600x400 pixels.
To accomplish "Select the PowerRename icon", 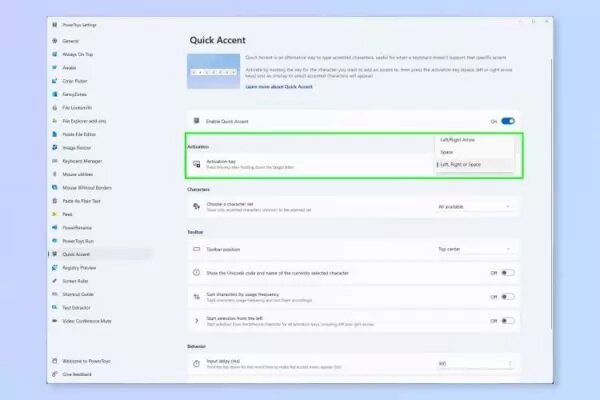I will click(55, 227).
